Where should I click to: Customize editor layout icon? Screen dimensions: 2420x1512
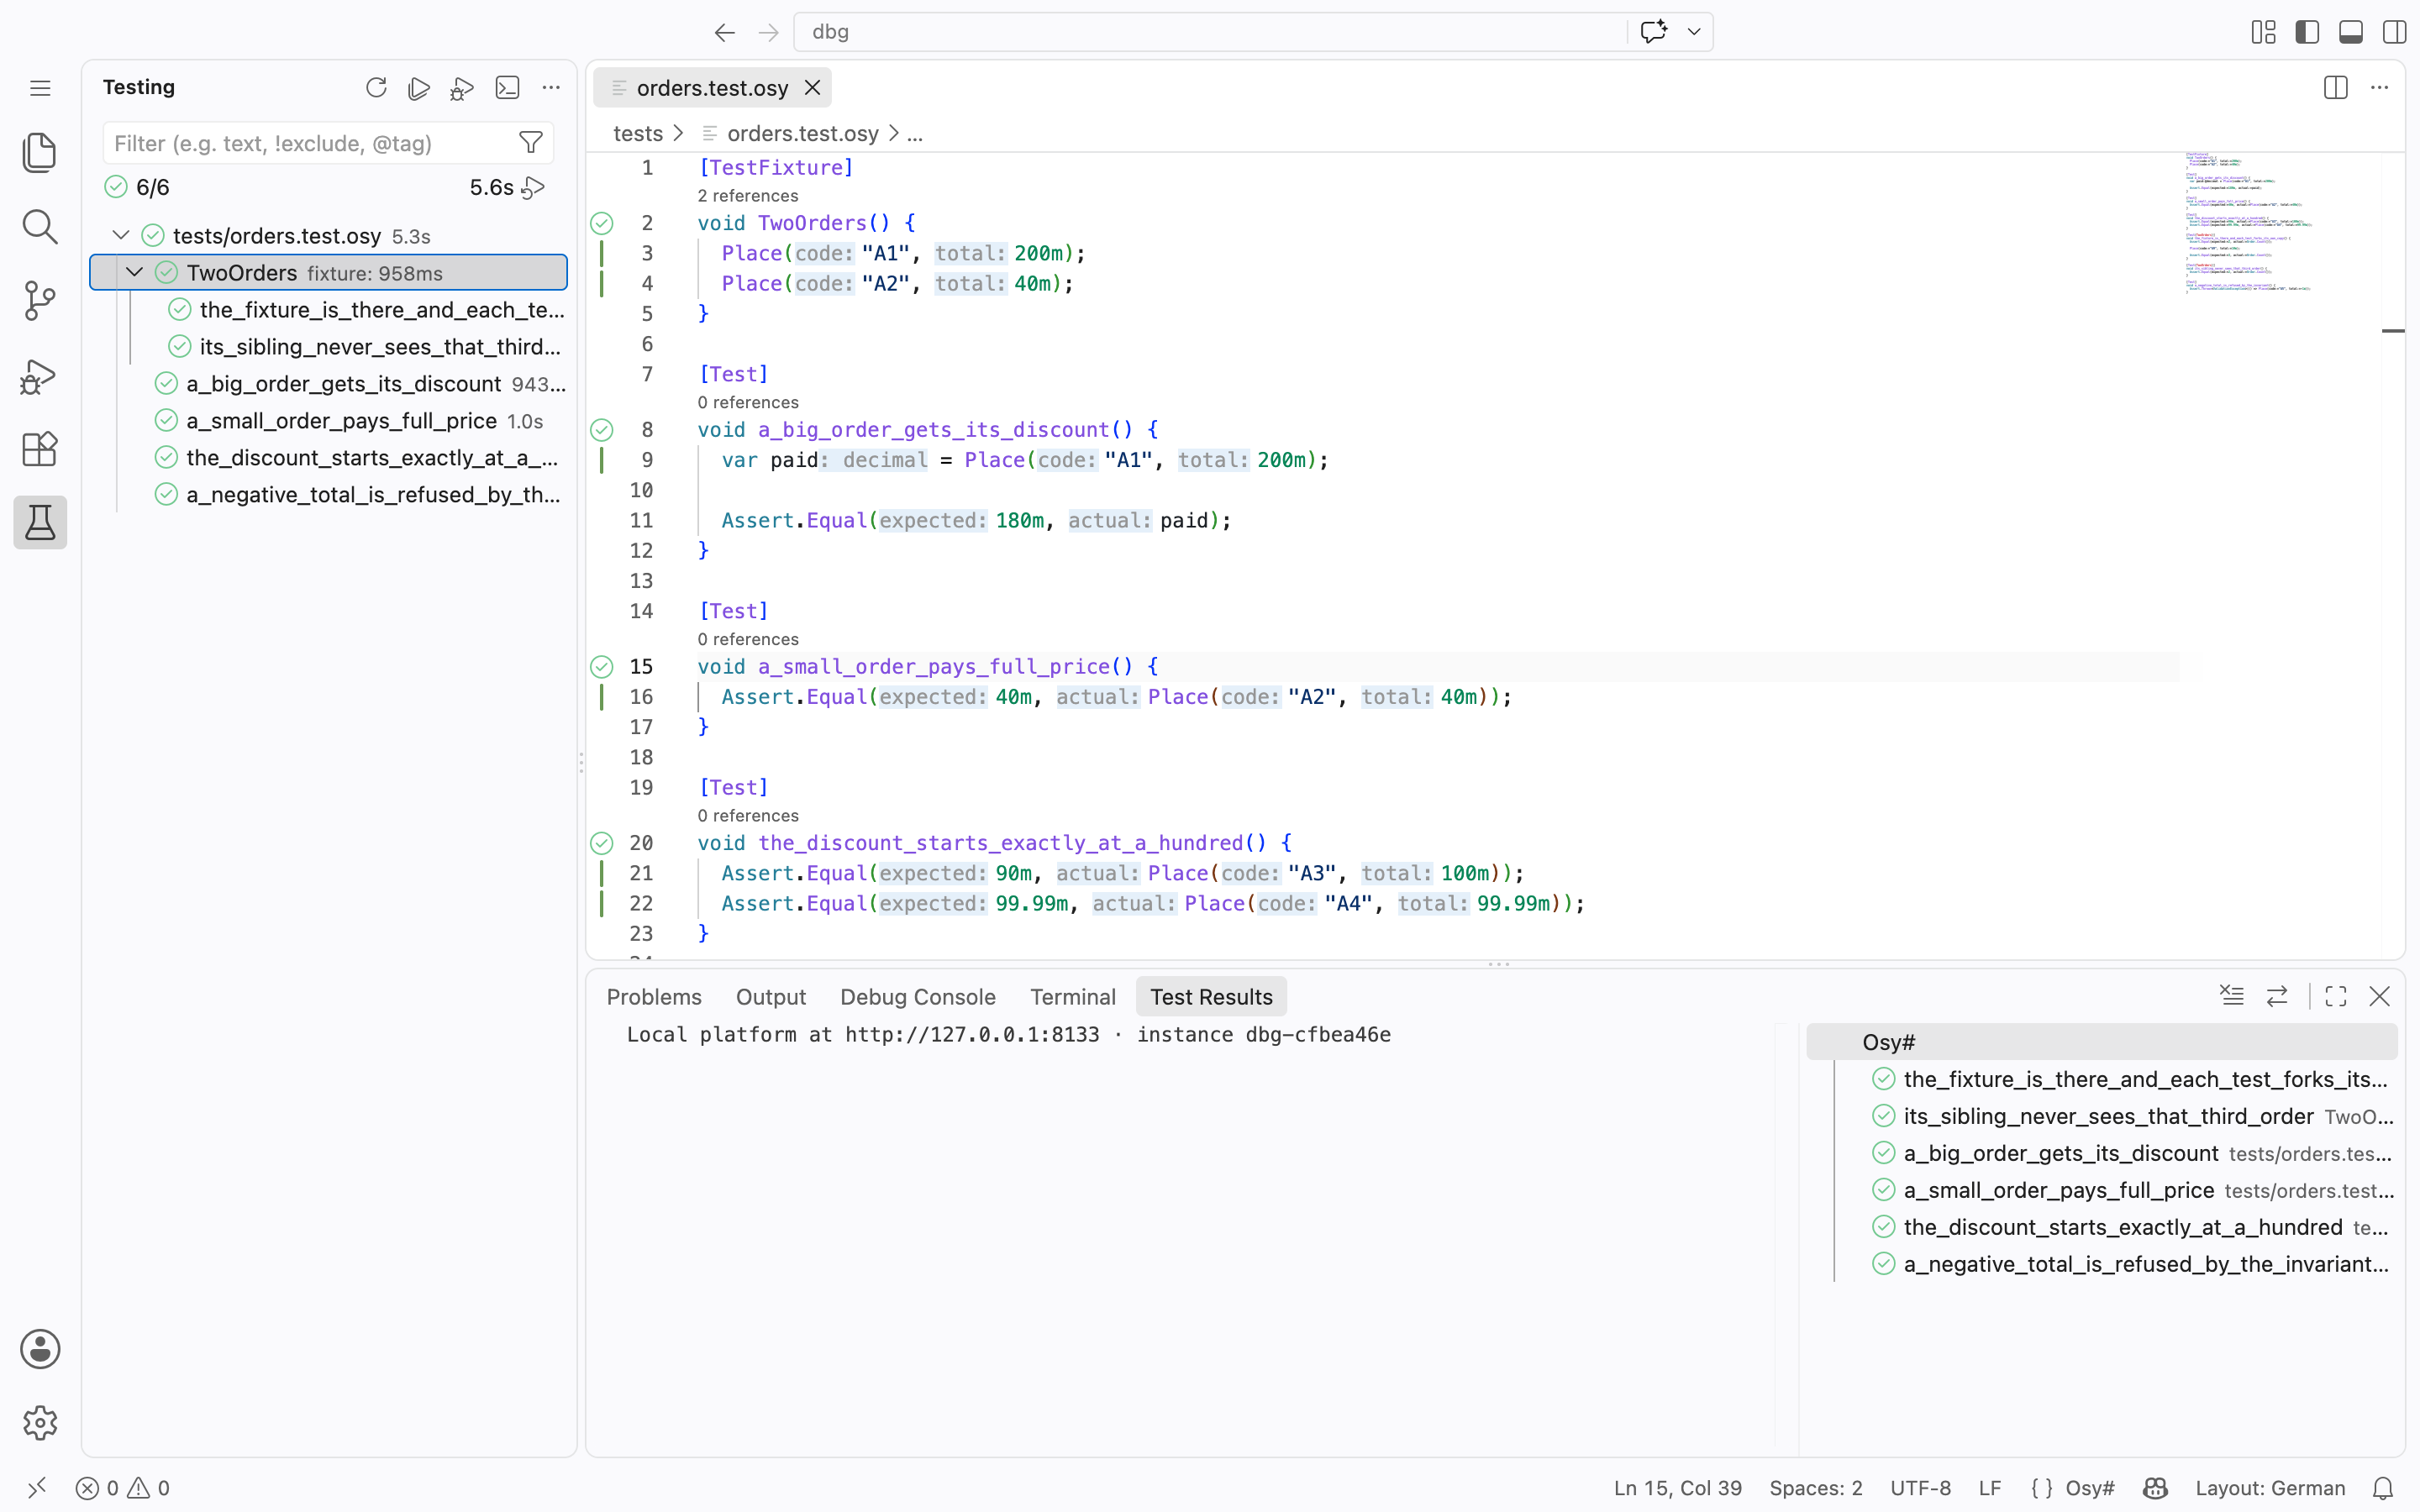pos(2264,32)
